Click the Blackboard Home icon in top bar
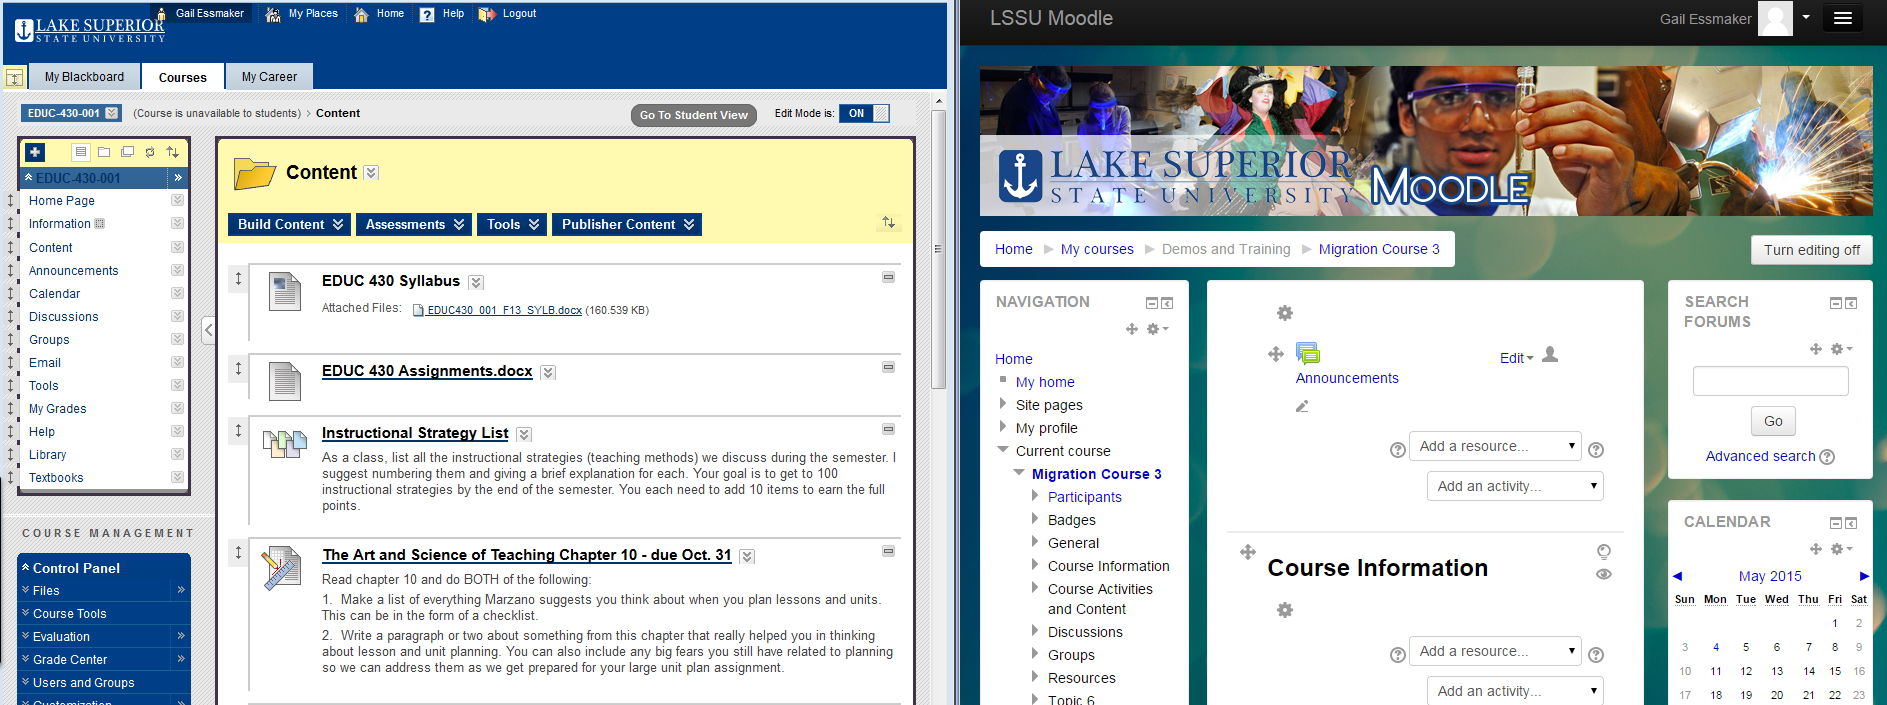This screenshot has height=705, width=1887. tap(361, 14)
